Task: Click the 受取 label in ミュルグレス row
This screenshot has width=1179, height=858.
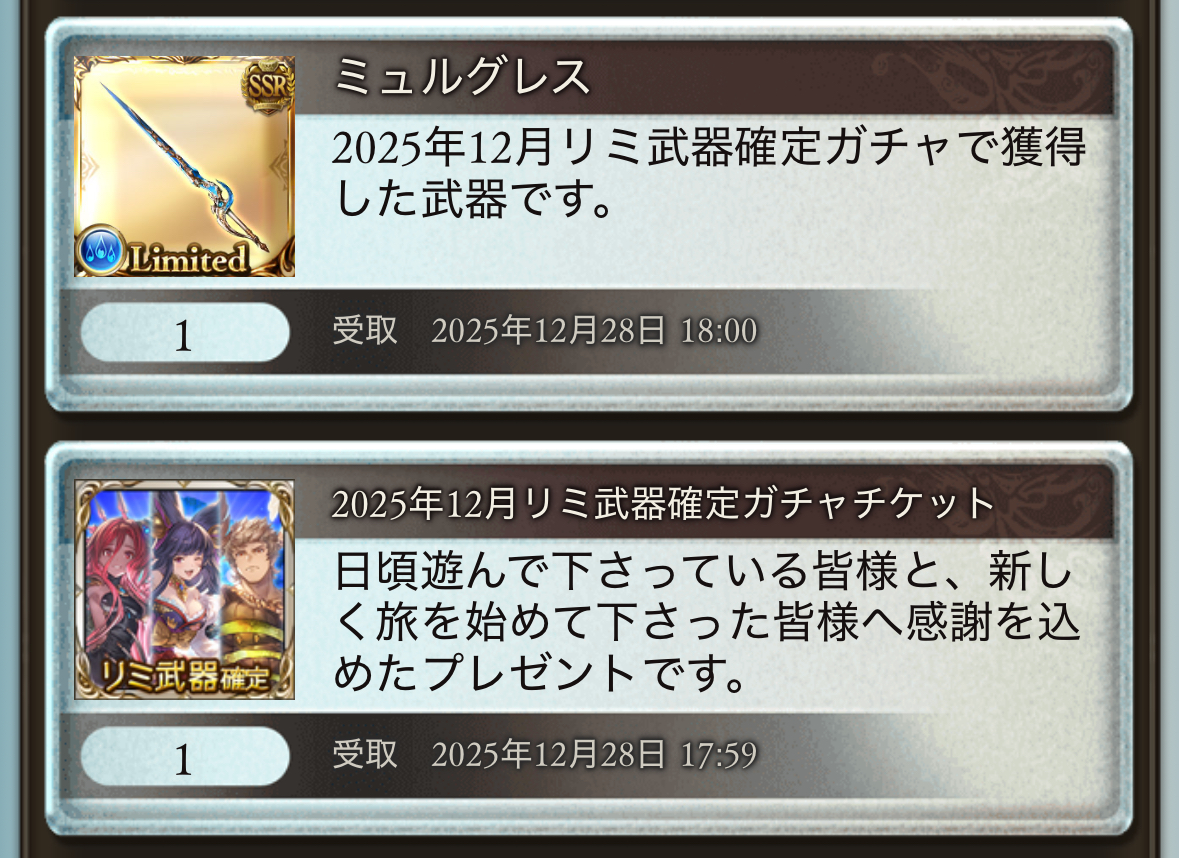Action: click(x=365, y=331)
